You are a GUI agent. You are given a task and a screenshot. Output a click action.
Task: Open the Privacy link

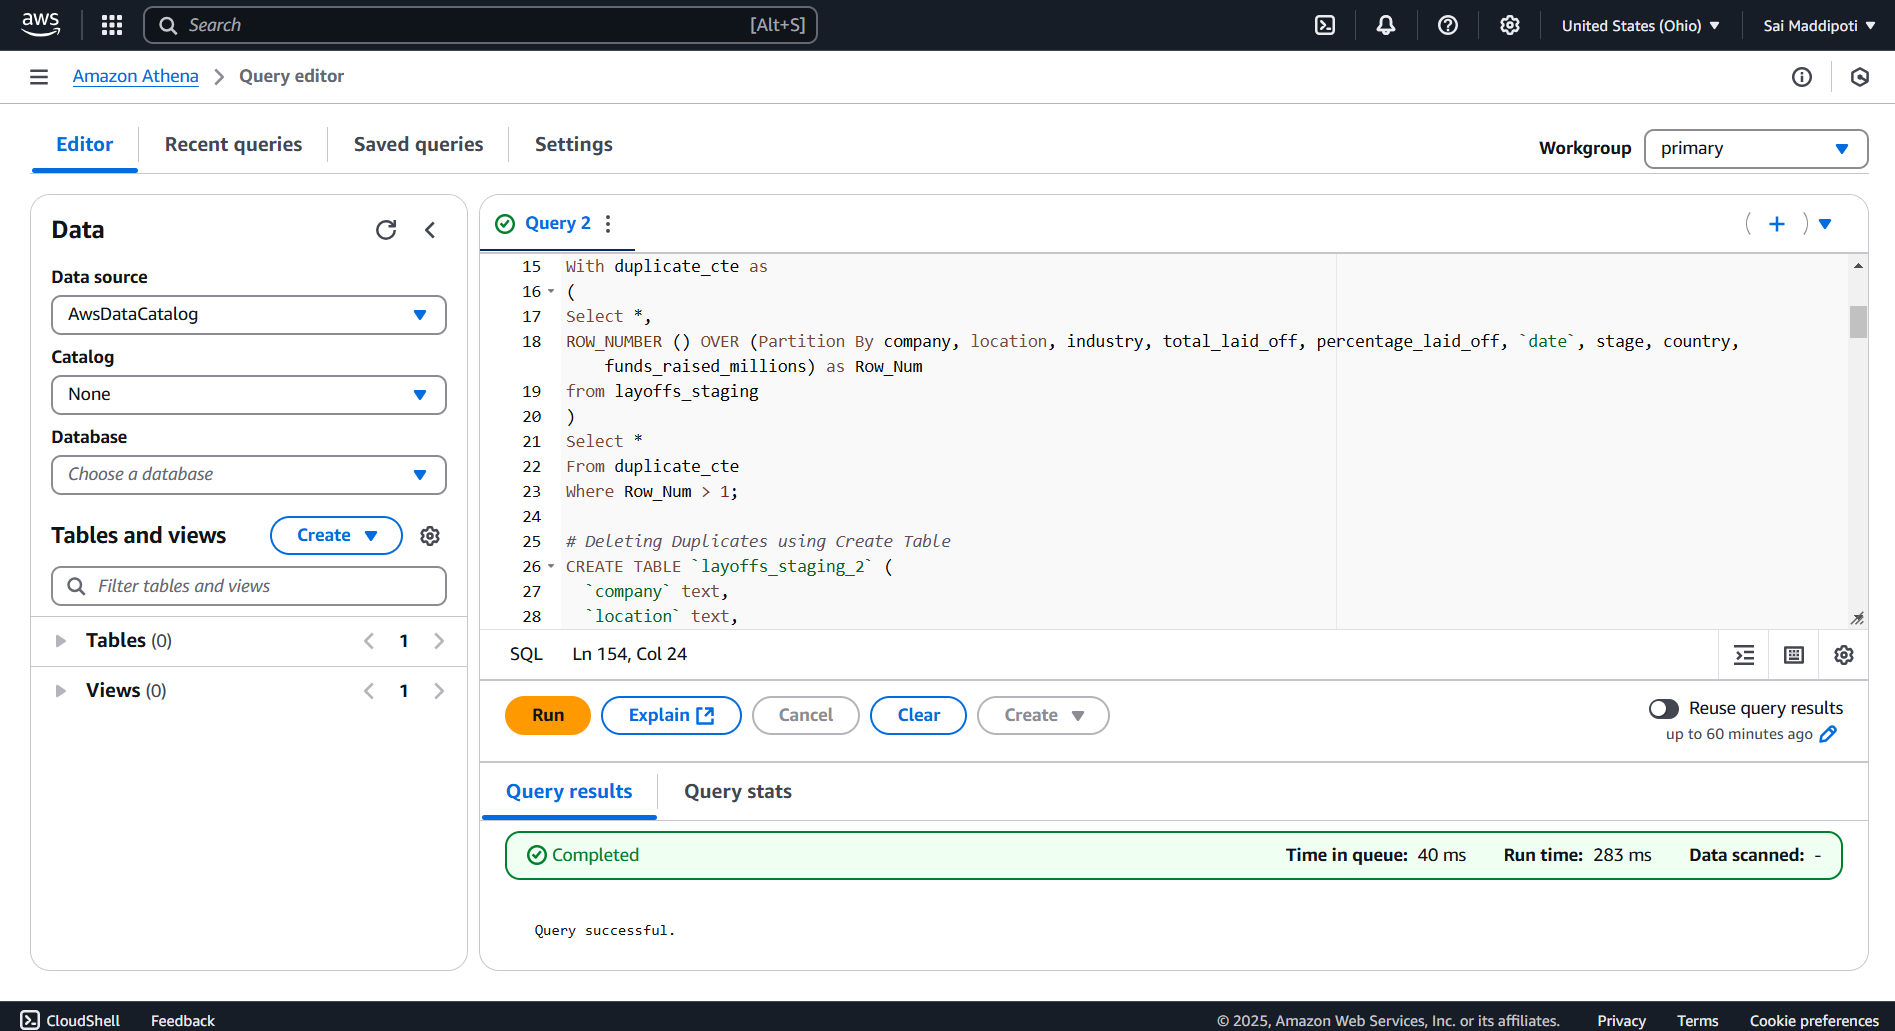point(1621,1020)
